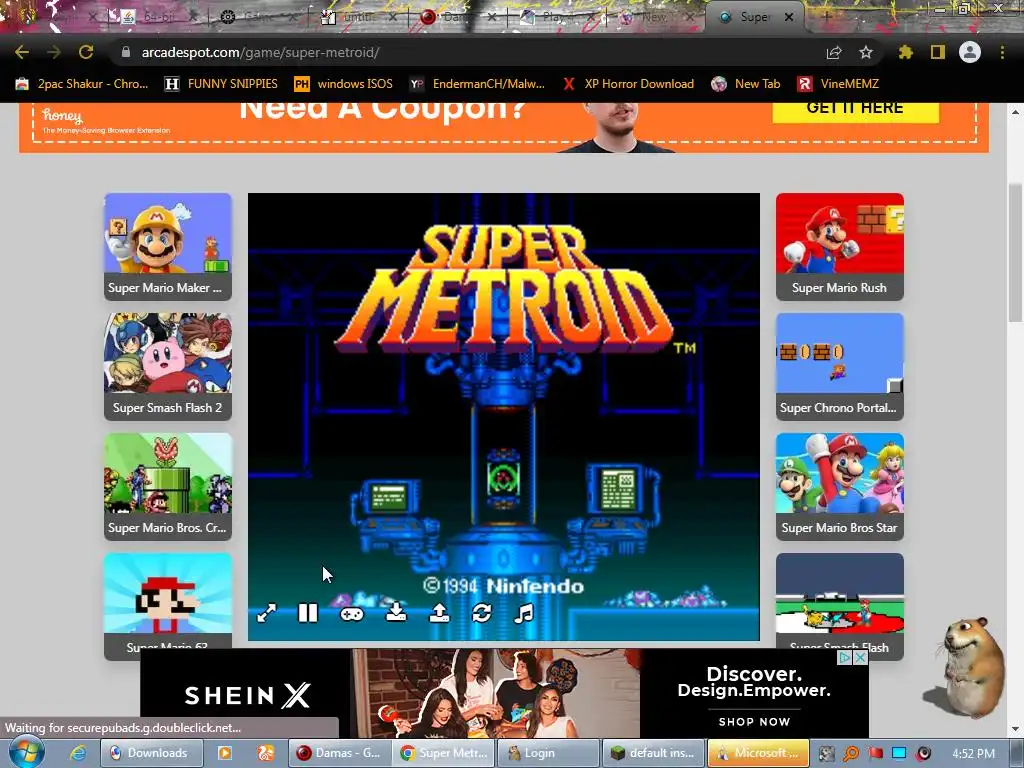Open the browser side panel icon
The width and height of the screenshot is (1024, 768).
938,52
